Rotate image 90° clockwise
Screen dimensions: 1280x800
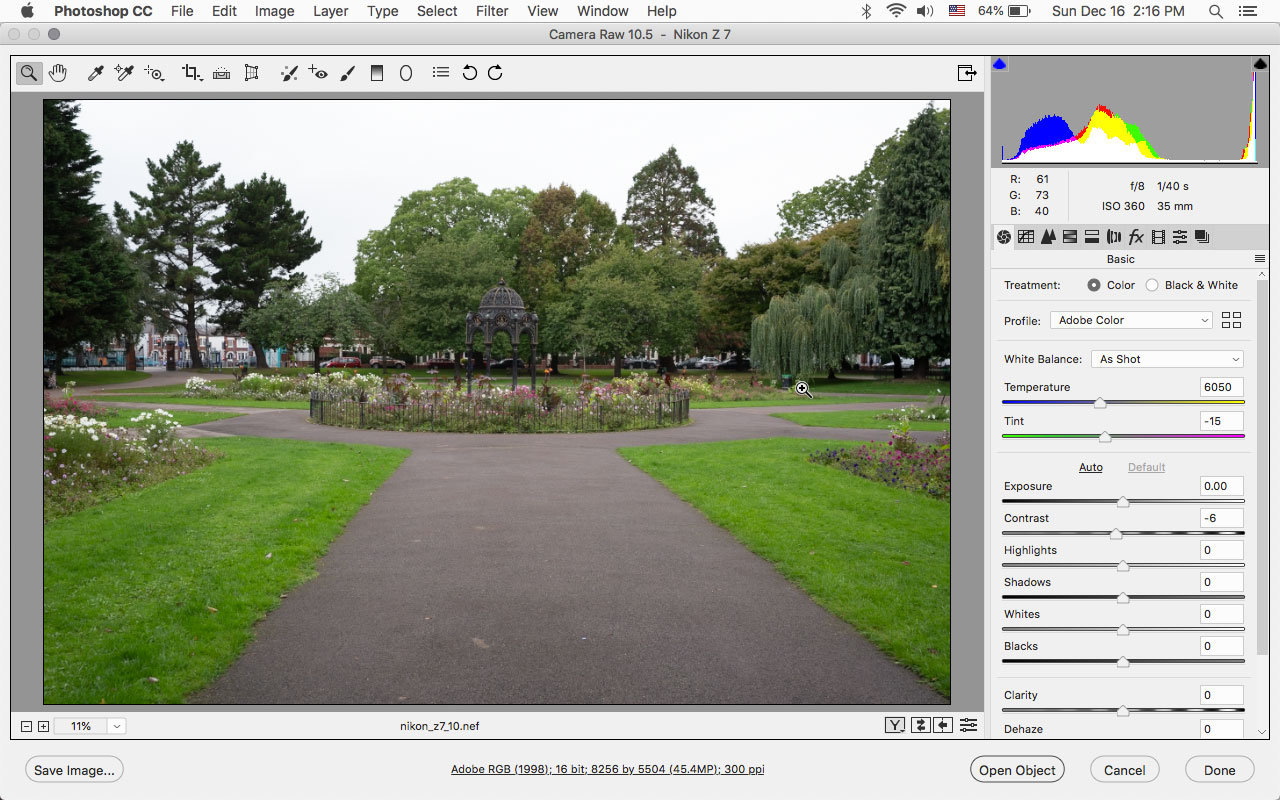point(495,72)
